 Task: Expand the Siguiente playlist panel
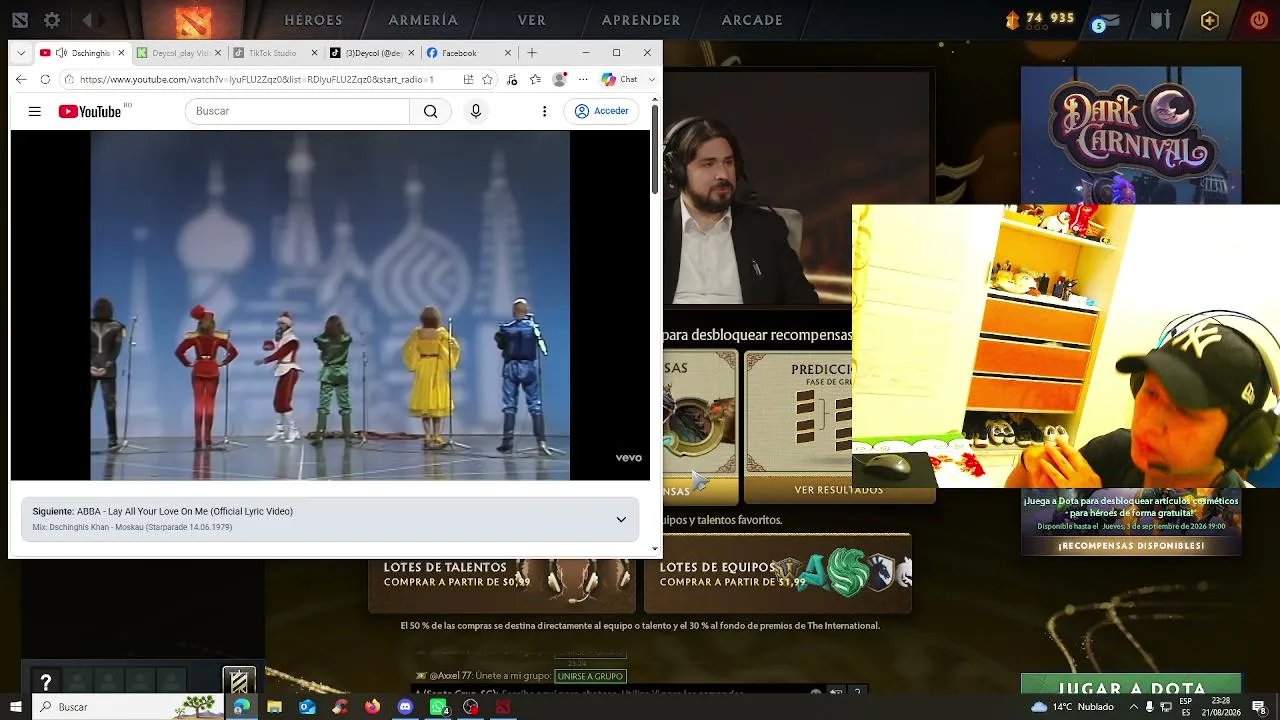coord(621,519)
